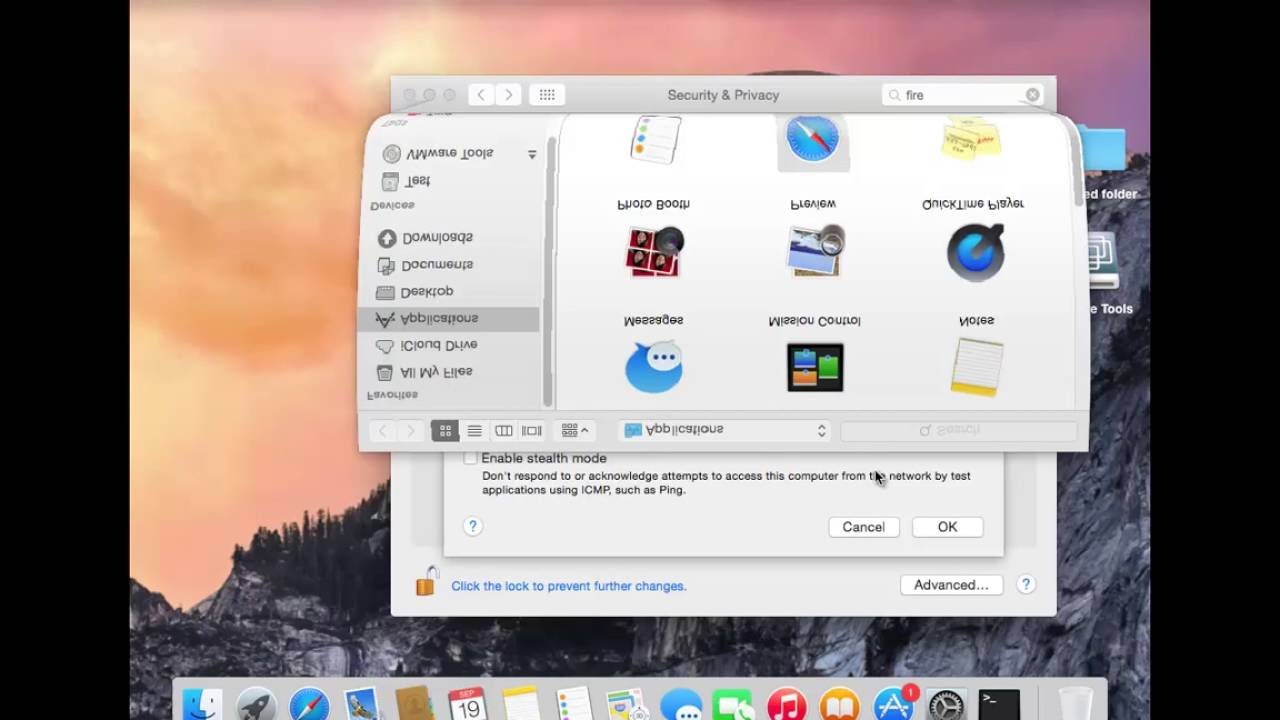Screen dimensions: 1280x720
Task: Open iTunes from the Dock
Action: 787,706
